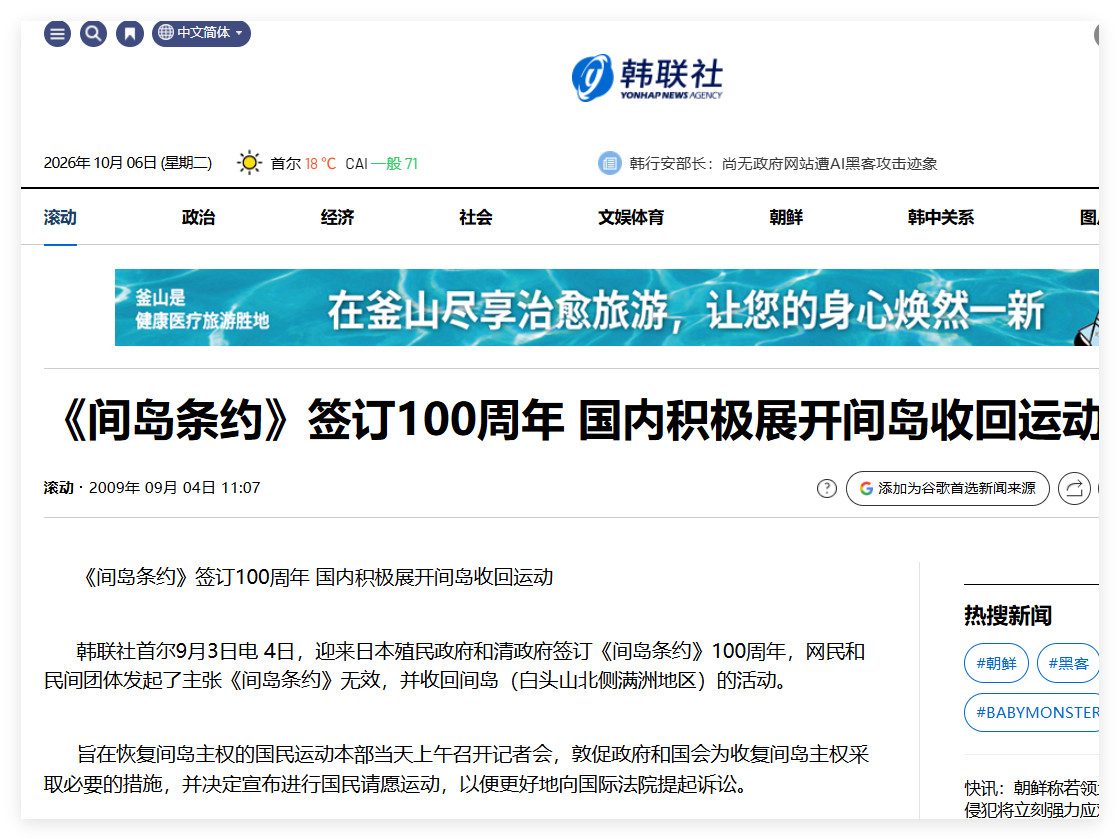The height and width of the screenshot is (840, 1120).
Task: Click the 热搜新闻 heading
Action: tap(1008, 616)
